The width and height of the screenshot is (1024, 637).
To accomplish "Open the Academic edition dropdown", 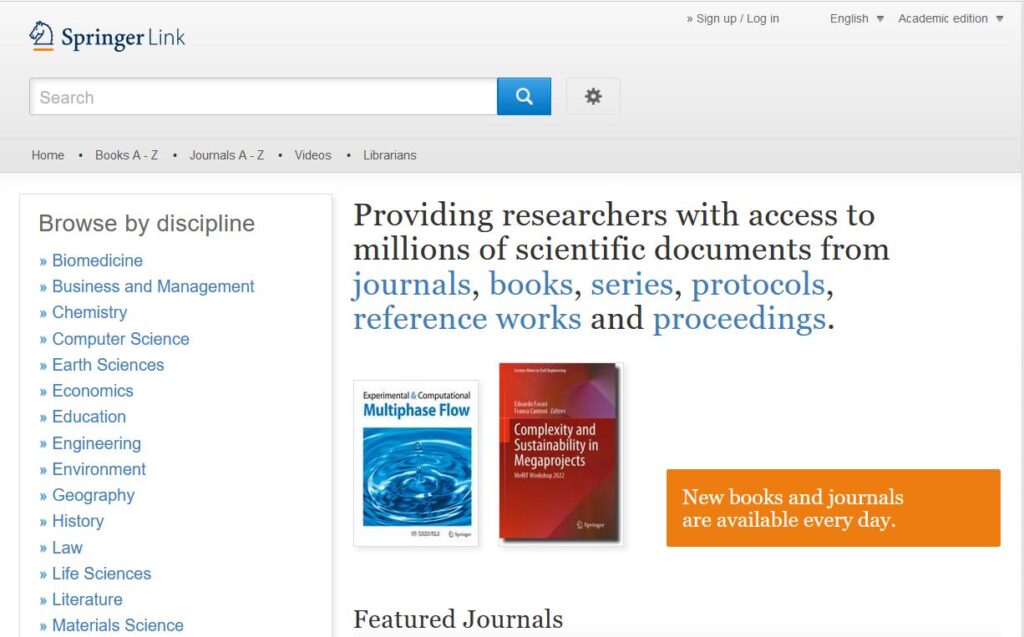I will coord(950,19).
